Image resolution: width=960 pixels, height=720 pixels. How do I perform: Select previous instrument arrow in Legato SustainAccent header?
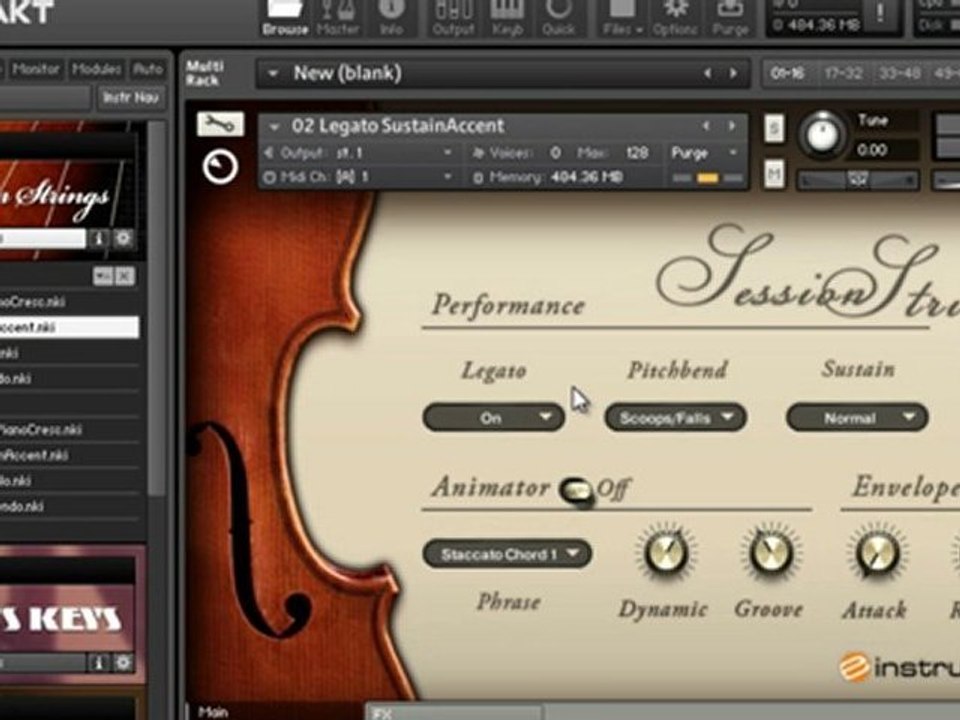[706, 126]
